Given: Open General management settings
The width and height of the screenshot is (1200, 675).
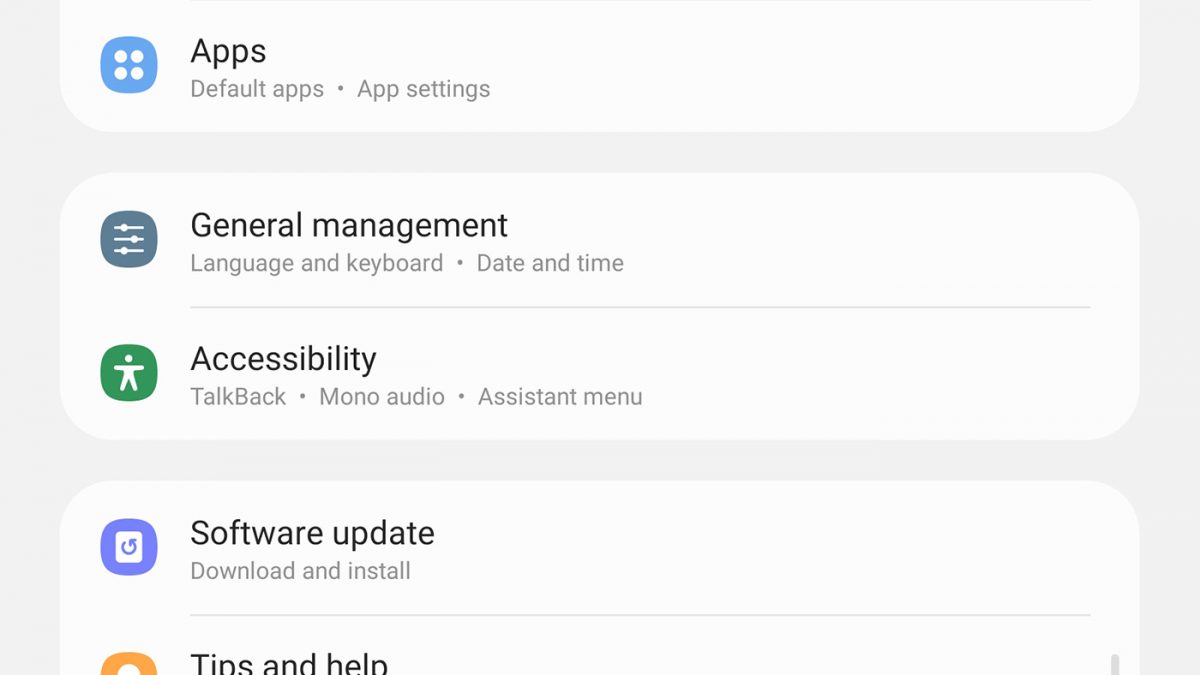Looking at the screenshot, I should tap(348, 226).
